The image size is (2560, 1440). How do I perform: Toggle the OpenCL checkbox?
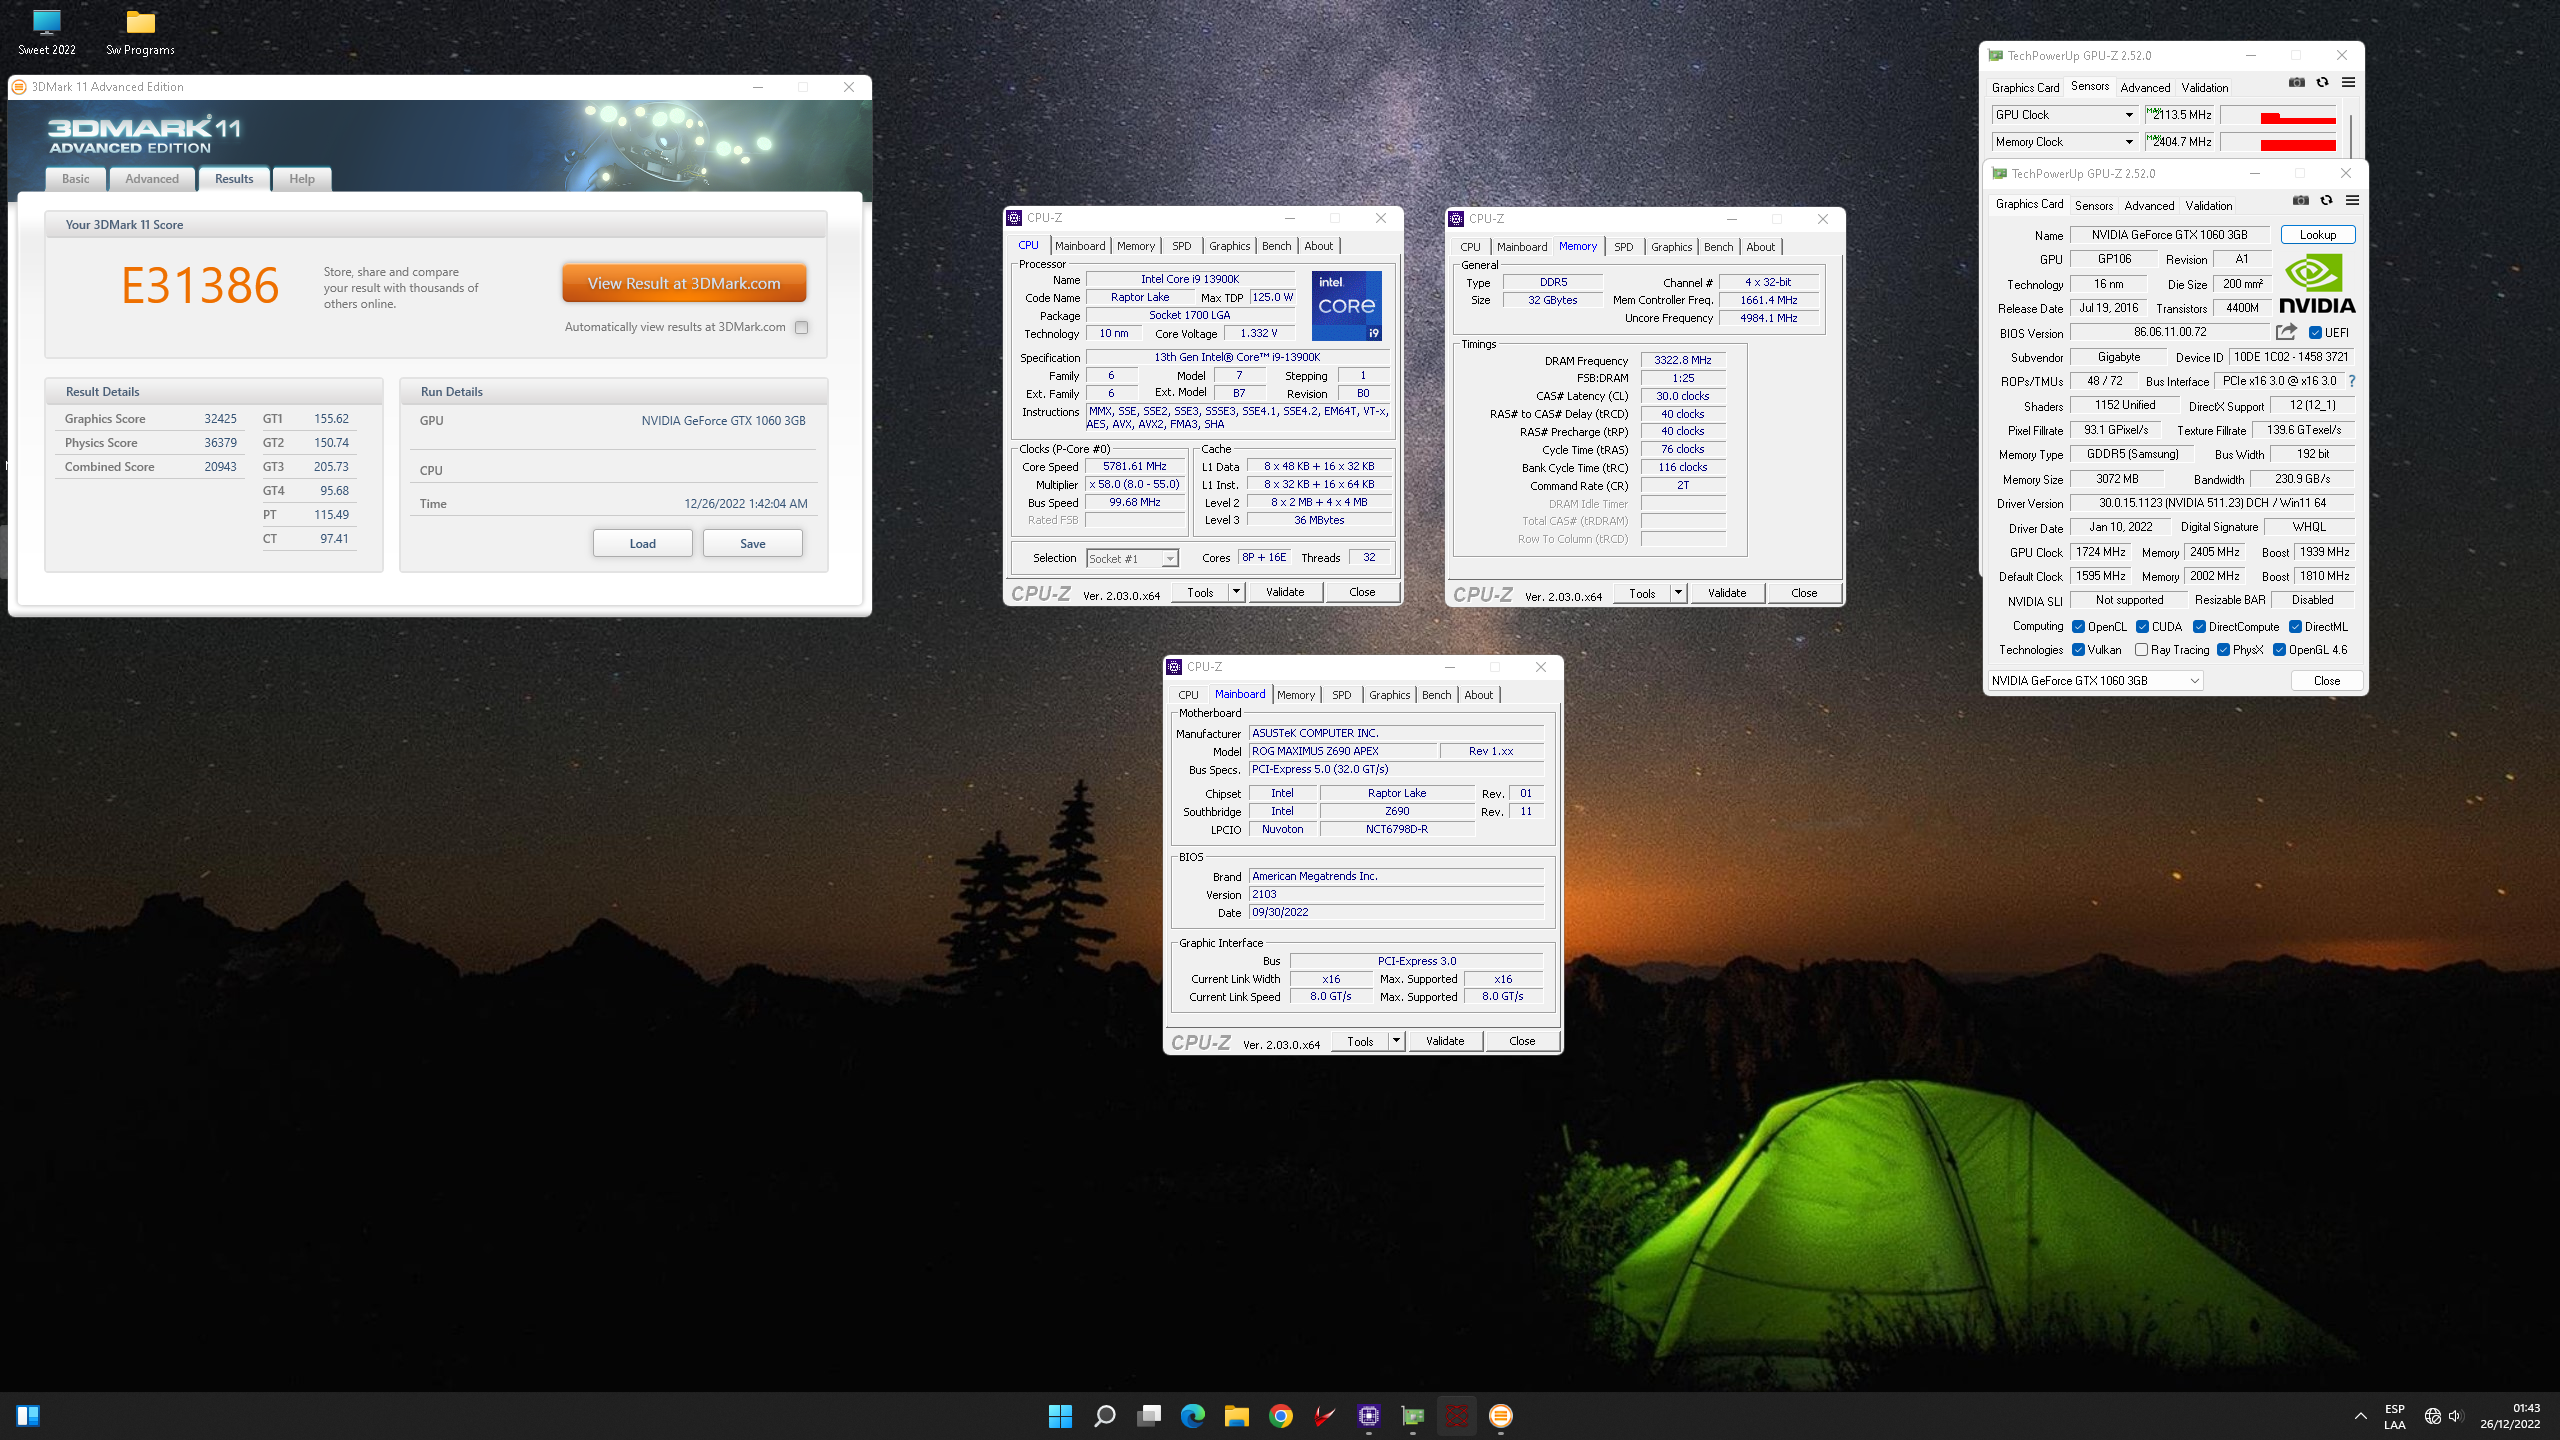[x=2078, y=627]
